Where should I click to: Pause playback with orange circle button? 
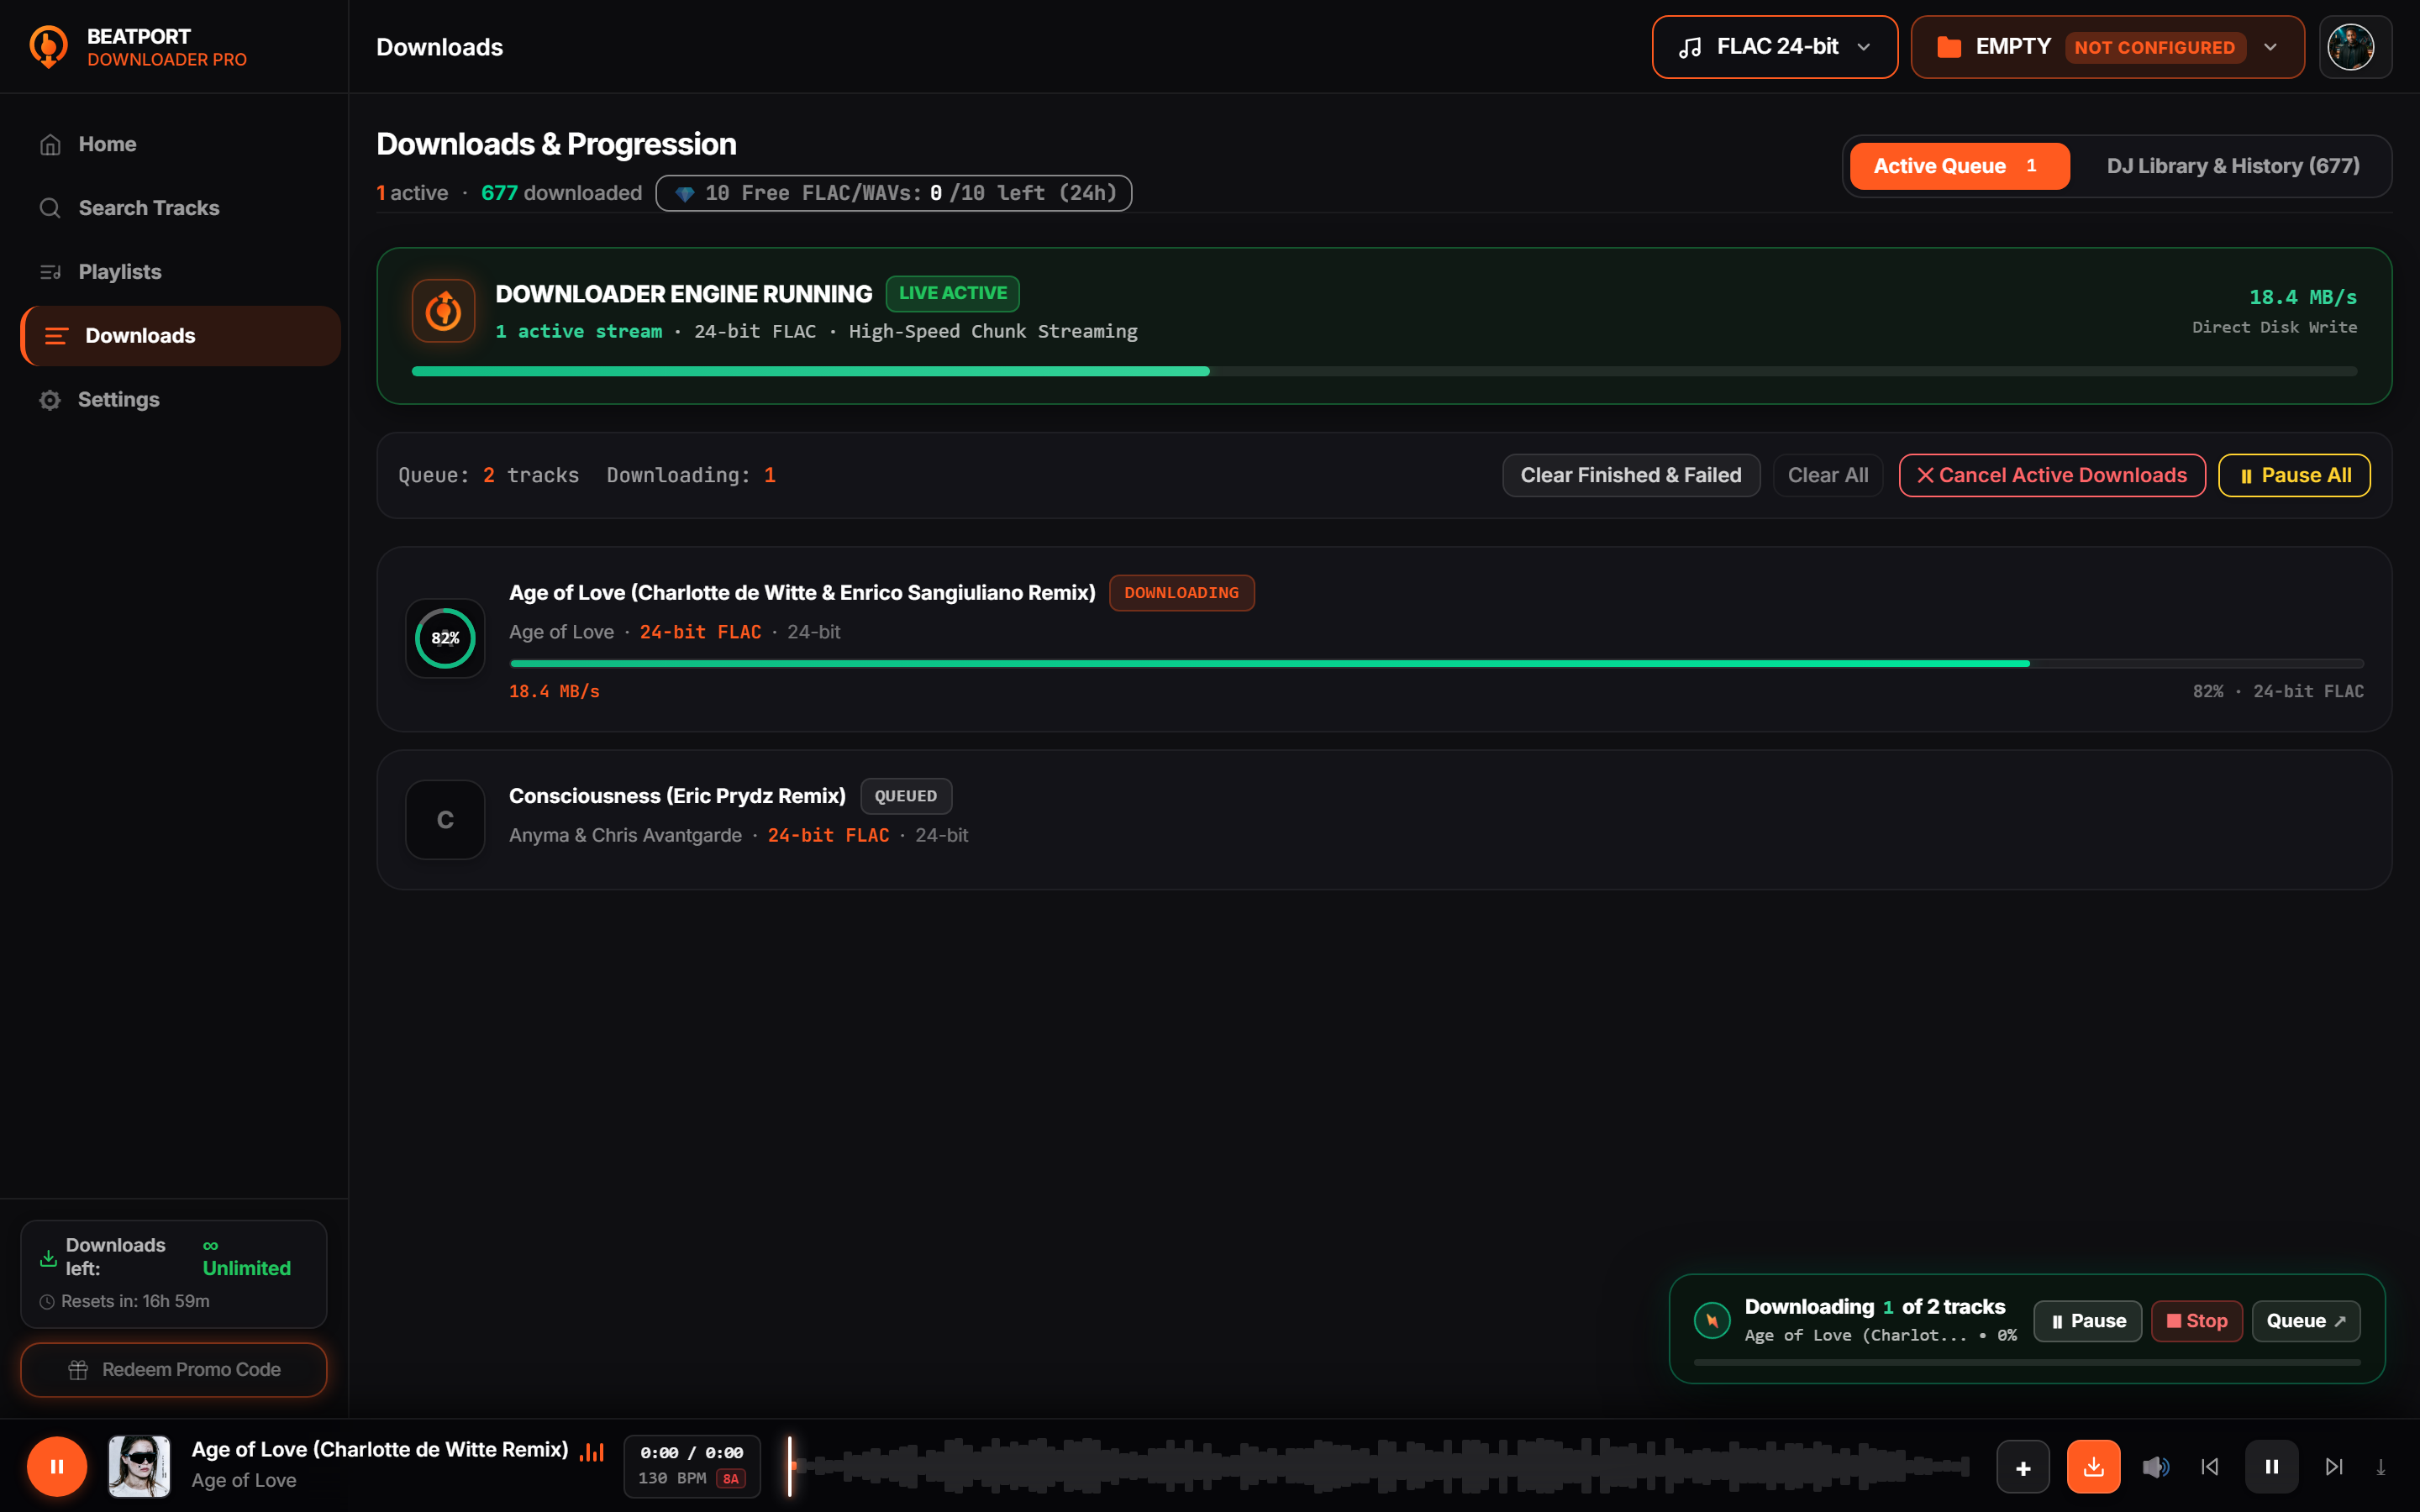[x=57, y=1466]
